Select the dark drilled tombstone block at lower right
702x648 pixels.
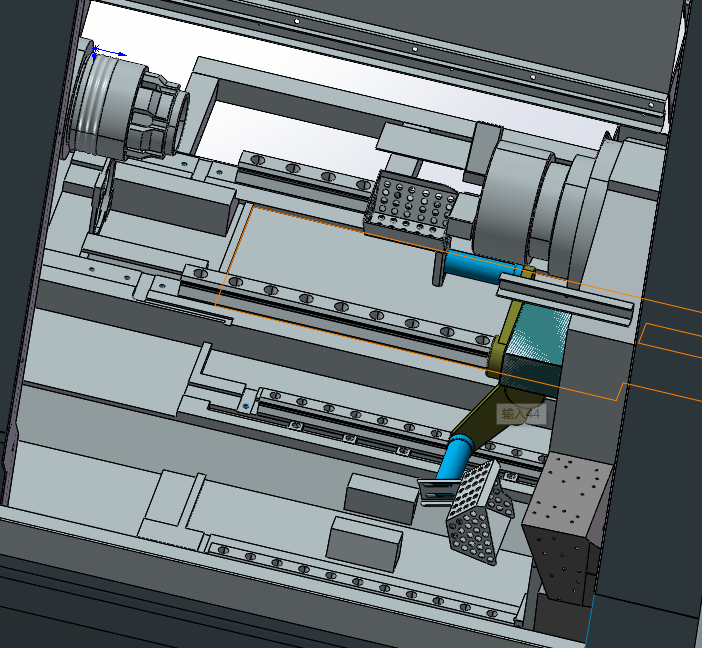tap(566, 528)
